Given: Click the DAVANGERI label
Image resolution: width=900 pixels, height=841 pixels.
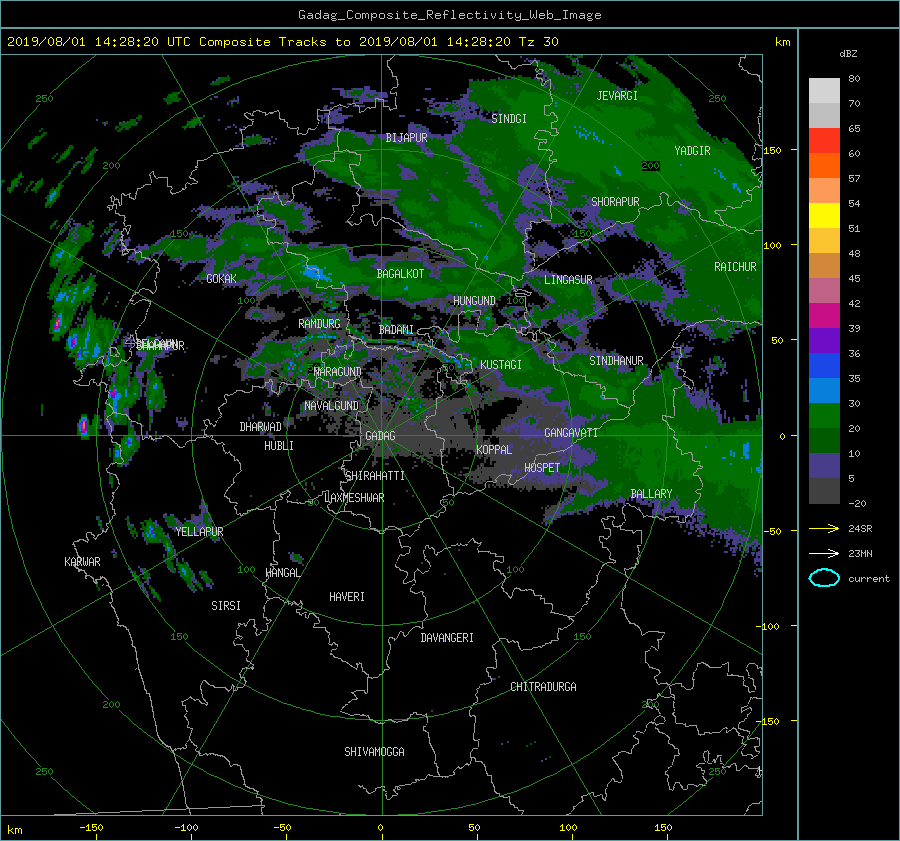Looking at the screenshot, I should point(447,638).
